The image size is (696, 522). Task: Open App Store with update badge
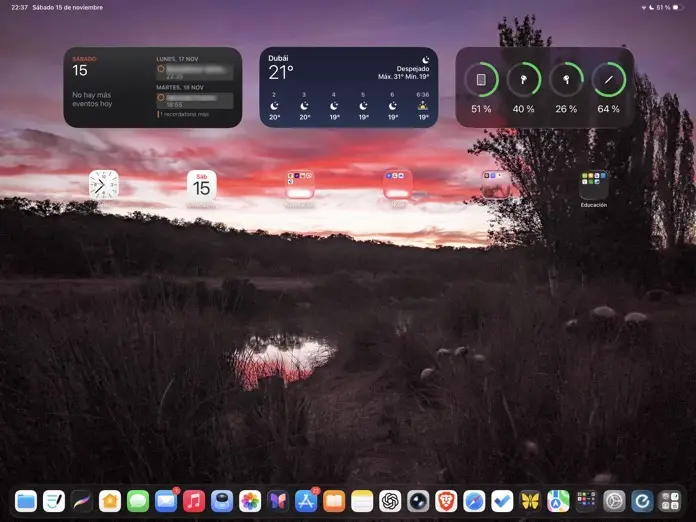[x=306, y=501]
